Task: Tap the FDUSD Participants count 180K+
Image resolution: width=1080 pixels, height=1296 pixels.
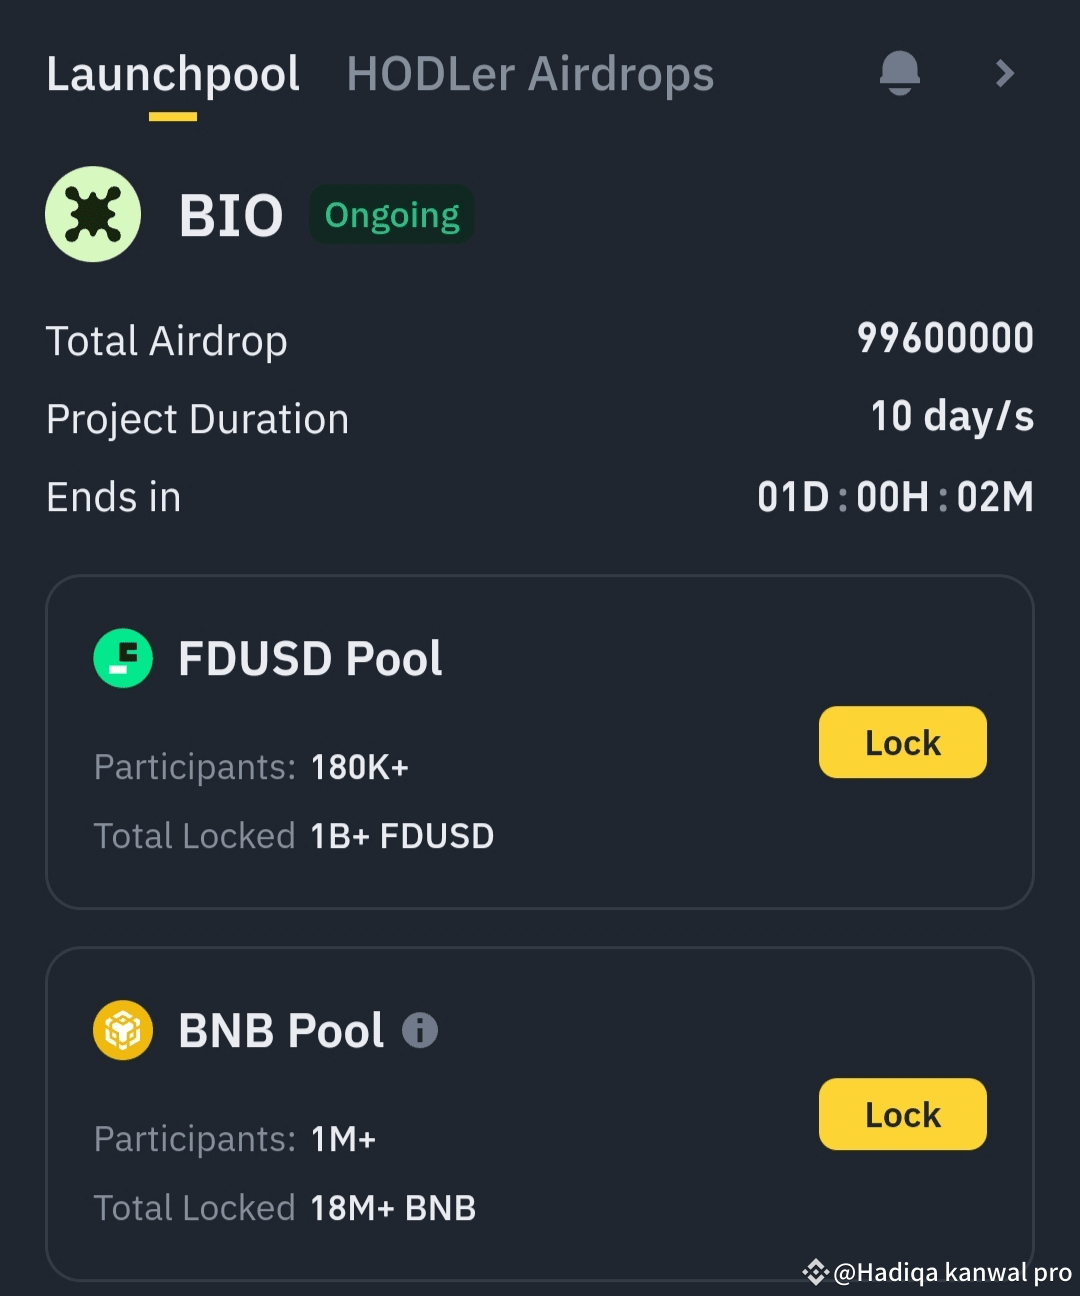Action: click(x=360, y=767)
